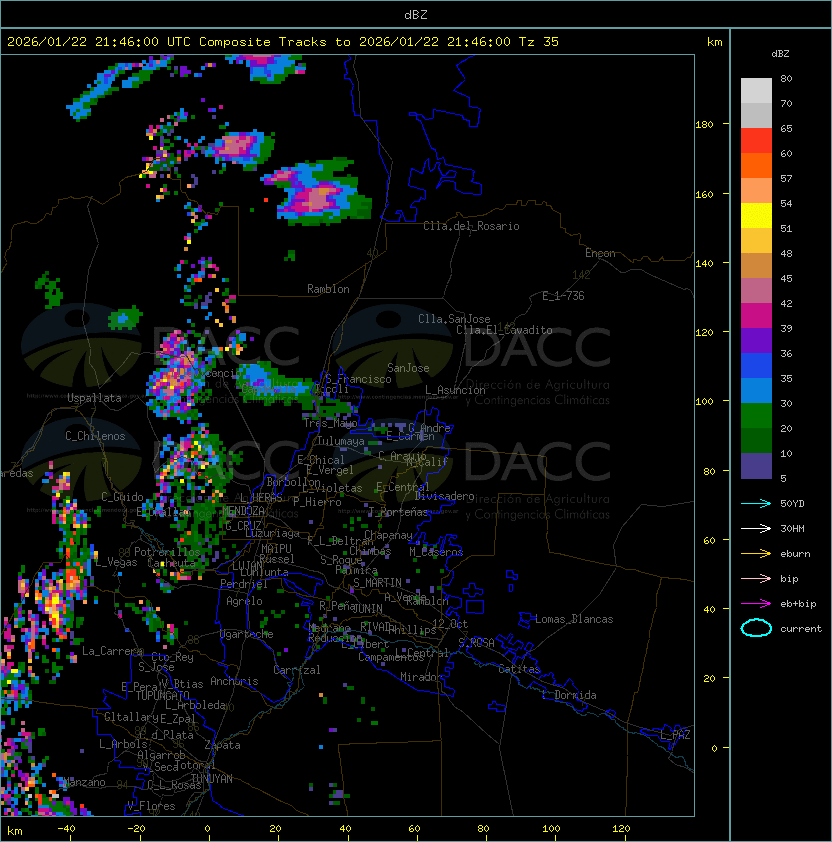This screenshot has width=832, height=842.
Task: Click the magenta eb+bip arrow legend icon
Action: 756,604
